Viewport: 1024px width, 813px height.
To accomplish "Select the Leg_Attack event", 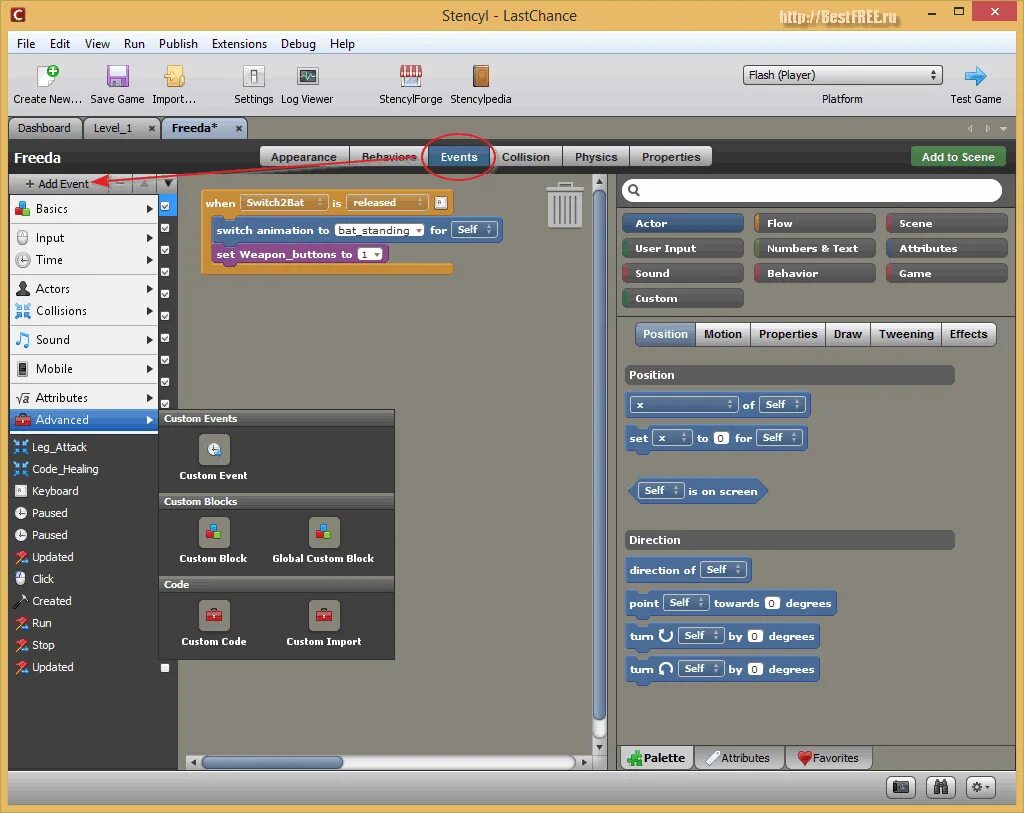I will click(x=59, y=447).
